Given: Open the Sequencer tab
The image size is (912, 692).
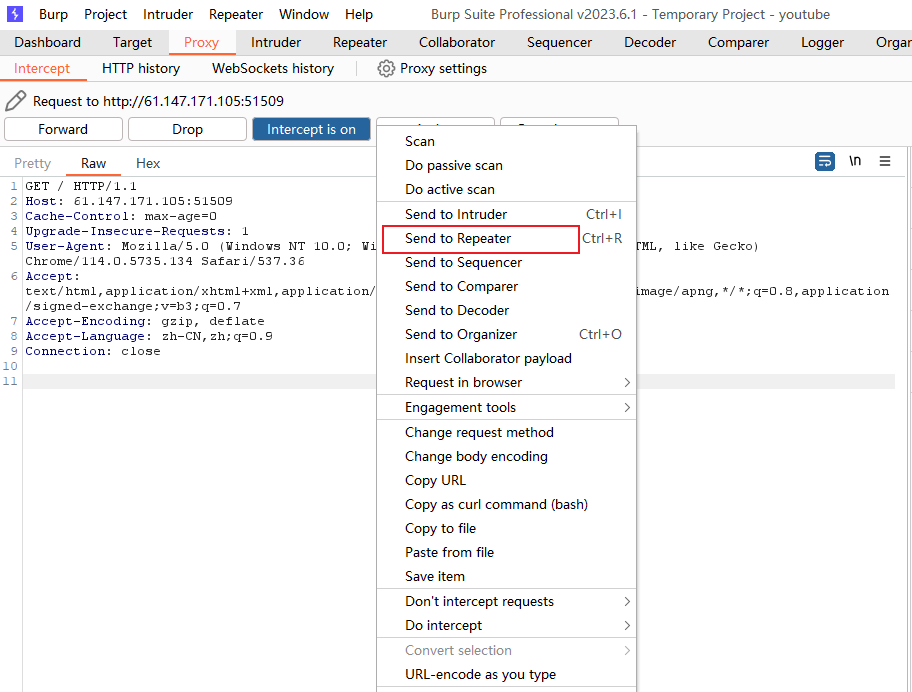Looking at the screenshot, I should click(559, 42).
